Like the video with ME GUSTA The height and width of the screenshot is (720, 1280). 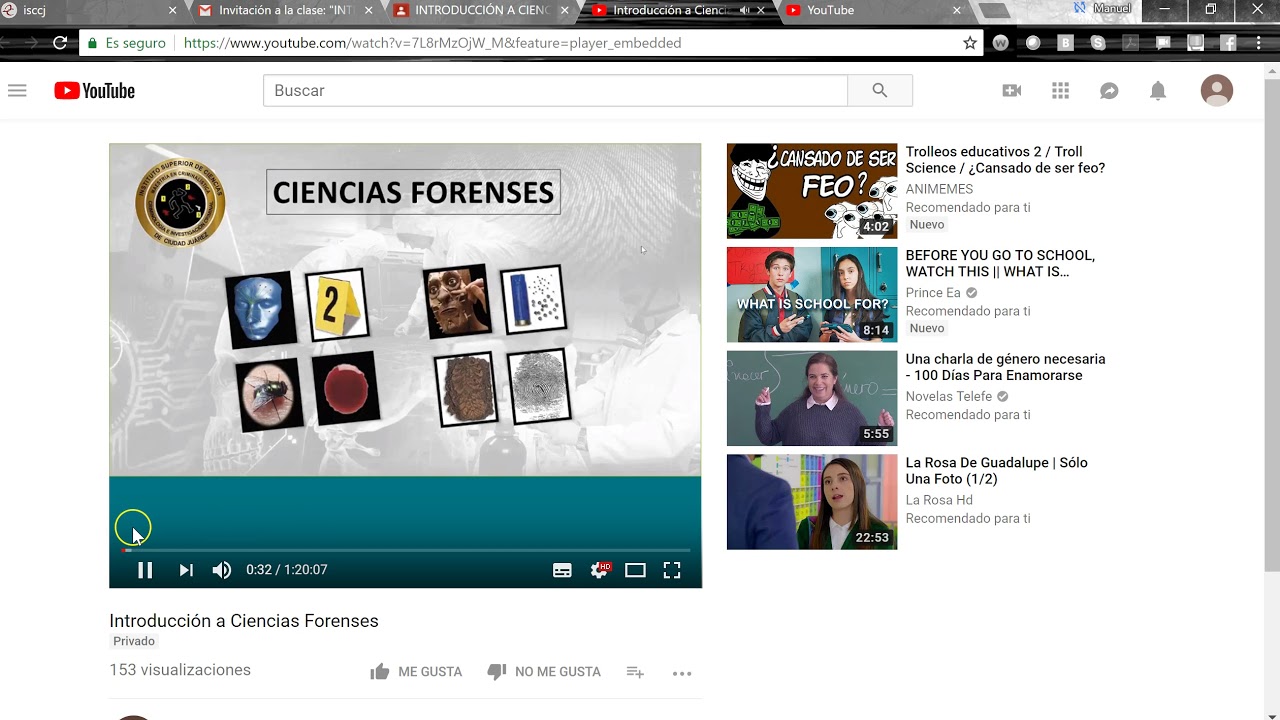click(x=416, y=672)
